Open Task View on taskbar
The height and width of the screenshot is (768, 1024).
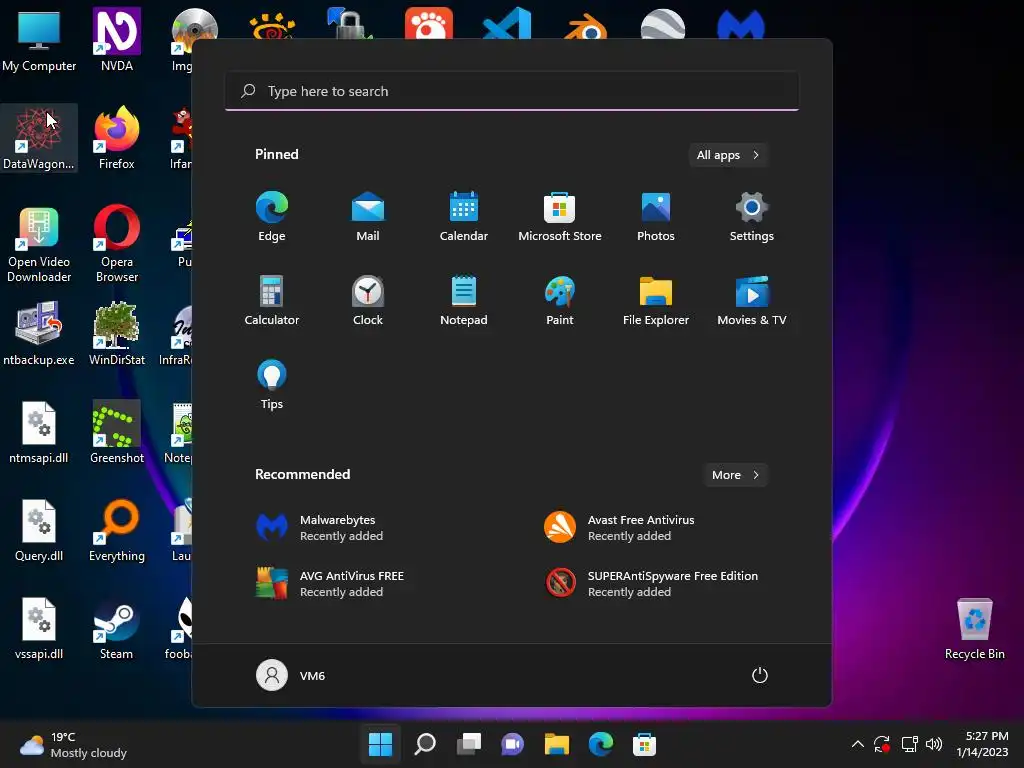point(469,744)
